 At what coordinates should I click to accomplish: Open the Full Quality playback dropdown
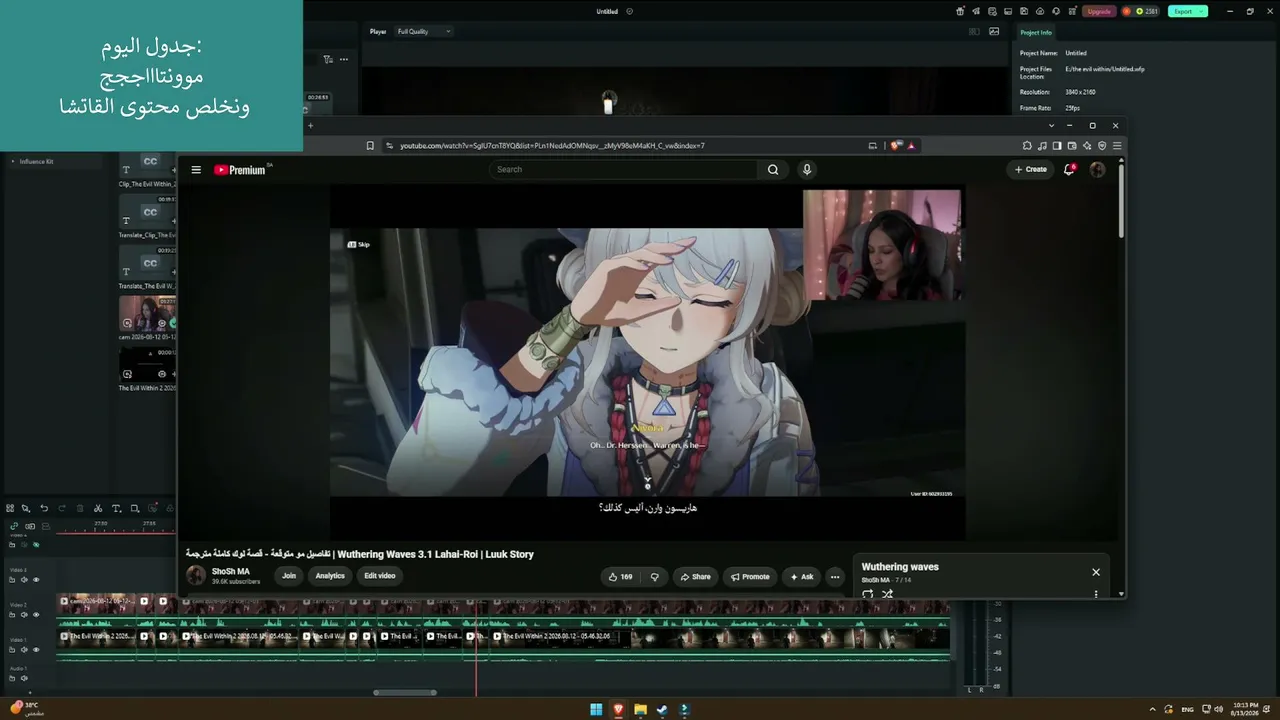coord(424,32)
